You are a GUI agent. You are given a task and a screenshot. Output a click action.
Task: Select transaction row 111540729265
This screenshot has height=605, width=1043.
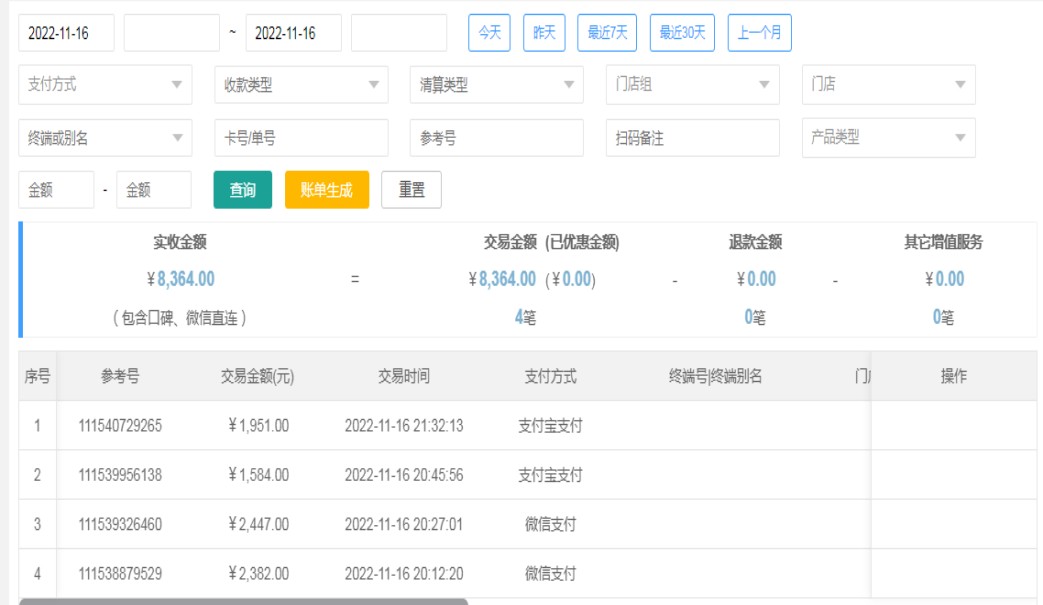pyautogui.click(x=120, y=426)
